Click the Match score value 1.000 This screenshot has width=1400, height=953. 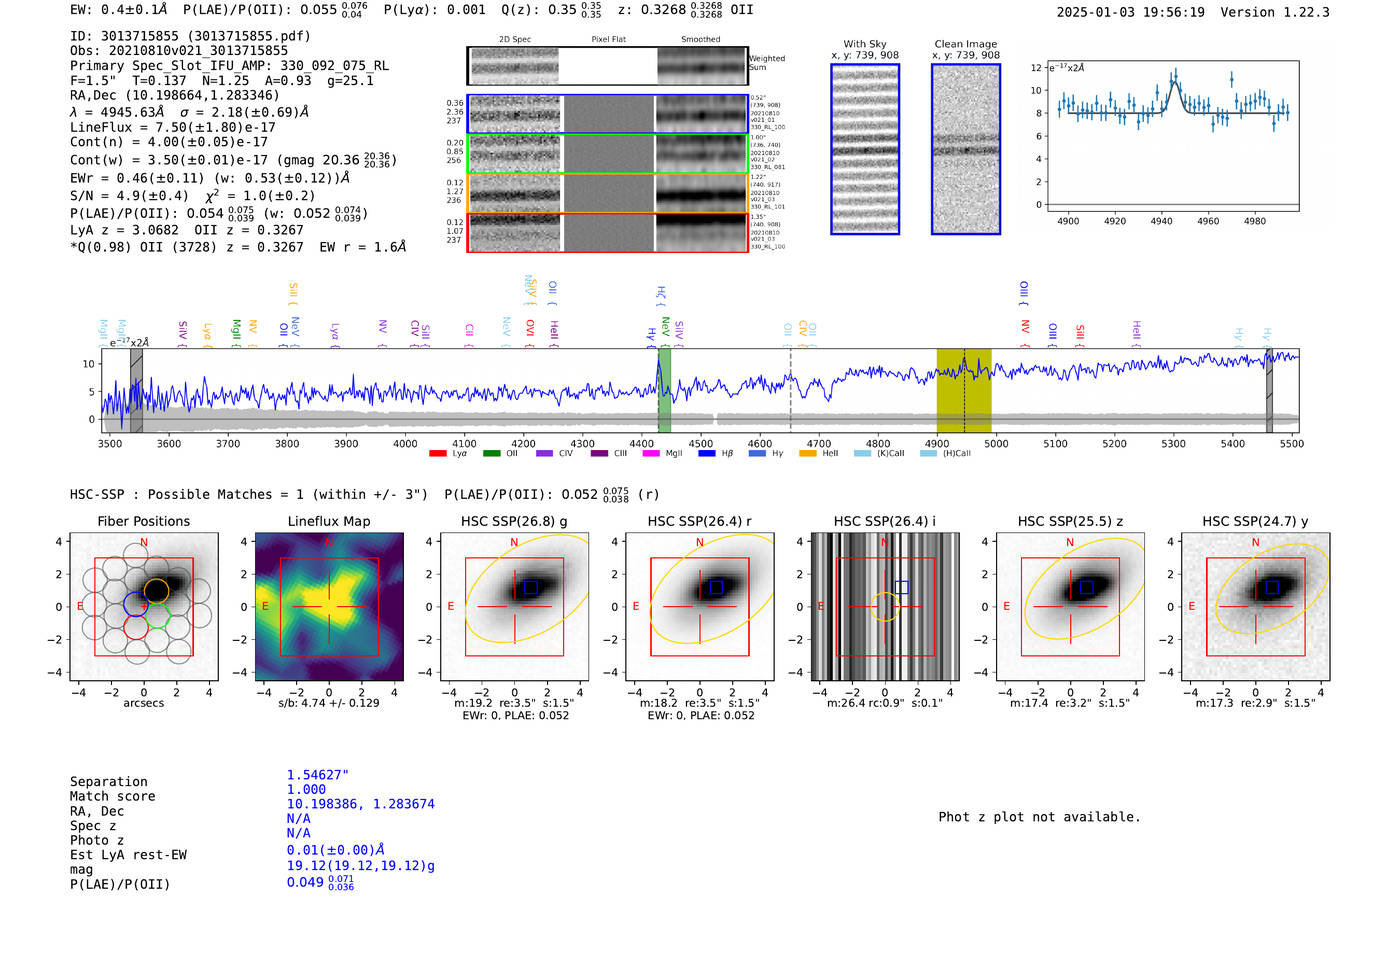pos(306,789)
